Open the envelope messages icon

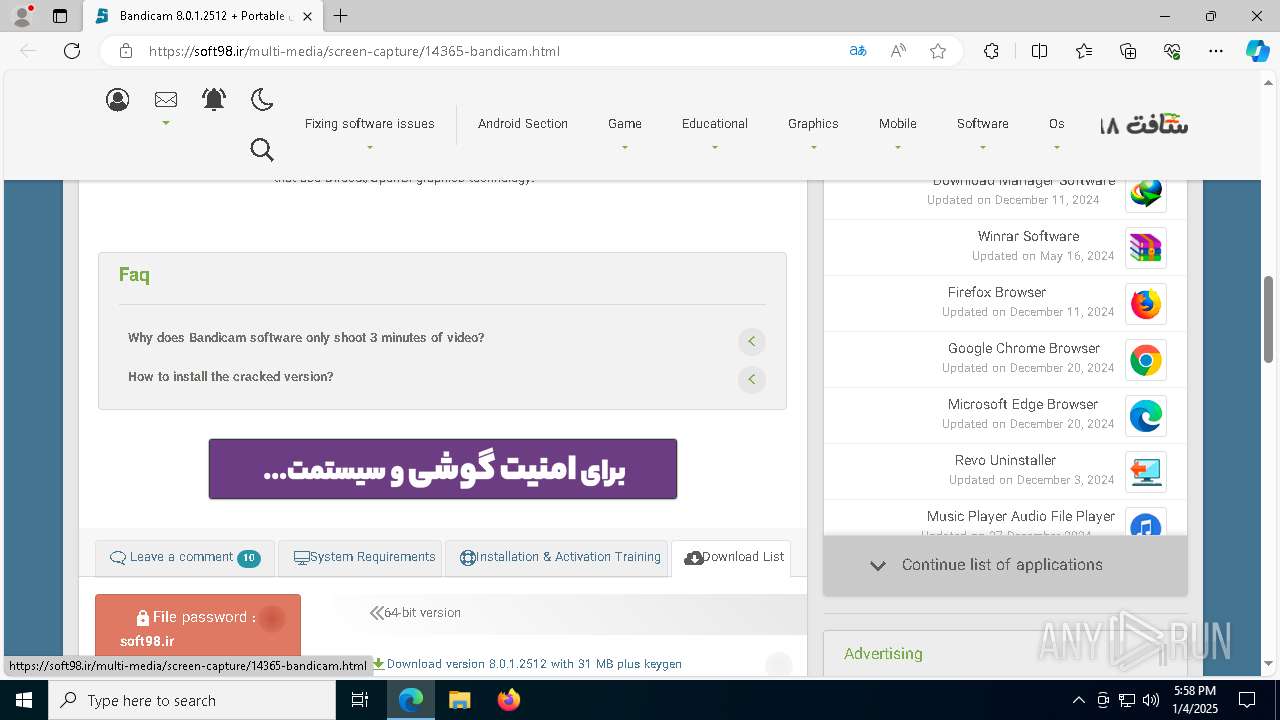pos(166,99)
